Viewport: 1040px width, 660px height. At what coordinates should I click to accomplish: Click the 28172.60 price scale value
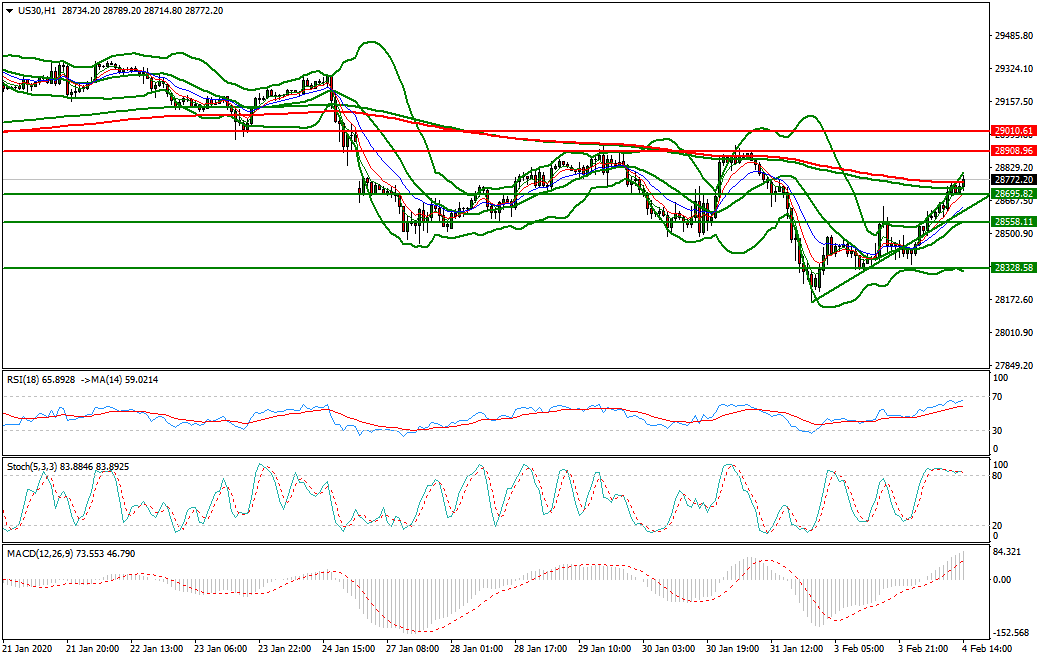(x=1014, y=300)
